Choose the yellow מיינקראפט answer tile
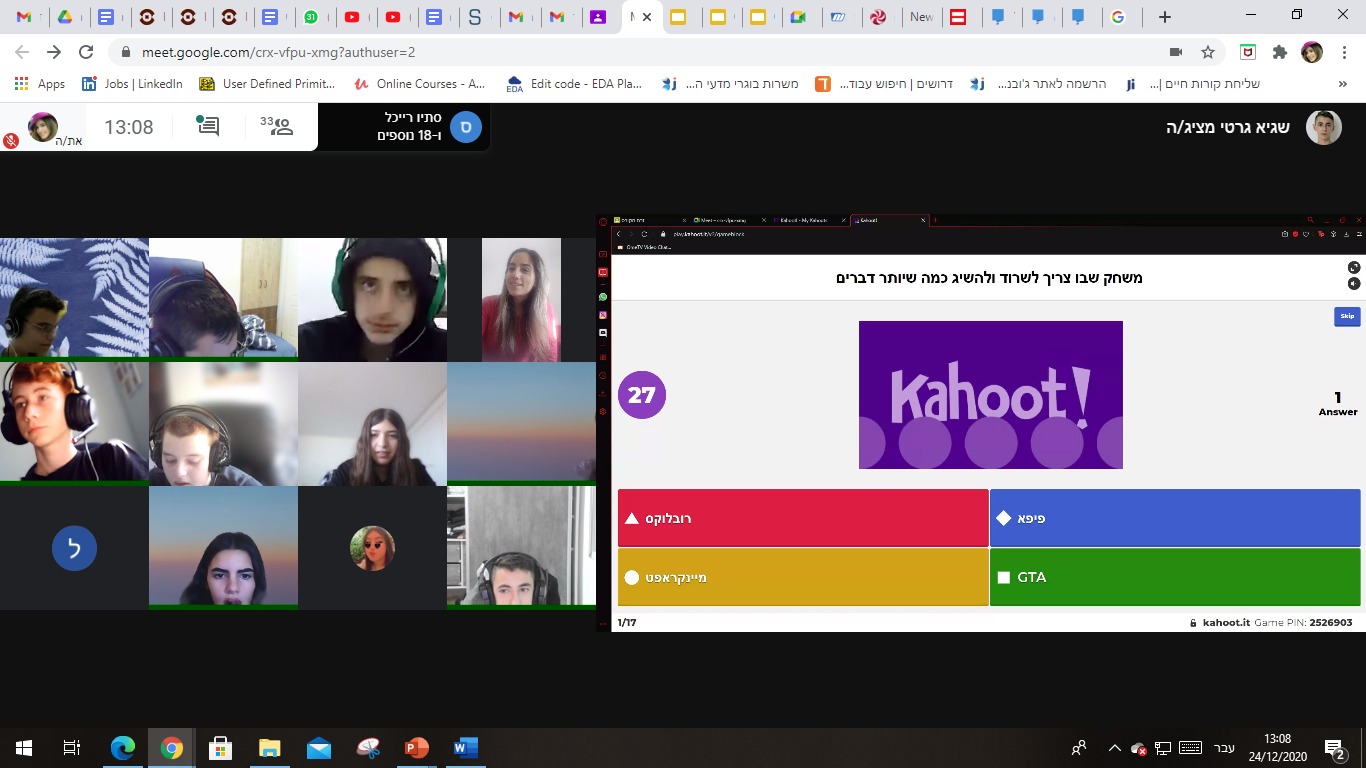Image resolution: width=1366 pixels, height=768 pixels. [x=803, y=577]
